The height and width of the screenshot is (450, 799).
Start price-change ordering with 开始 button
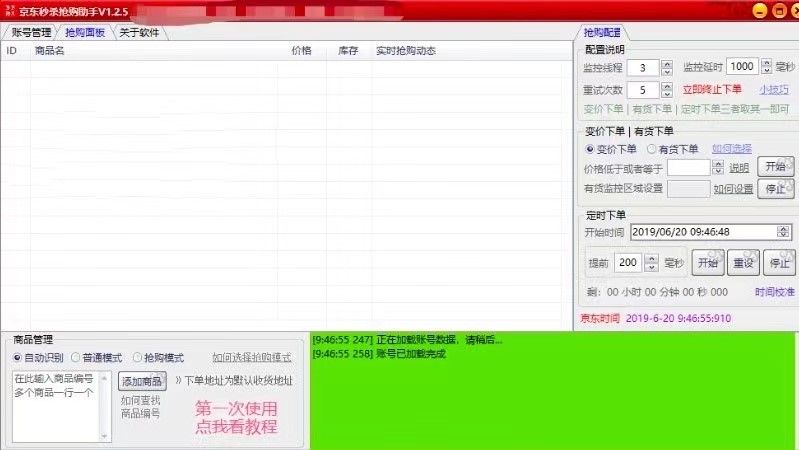(x=776, y=166)
